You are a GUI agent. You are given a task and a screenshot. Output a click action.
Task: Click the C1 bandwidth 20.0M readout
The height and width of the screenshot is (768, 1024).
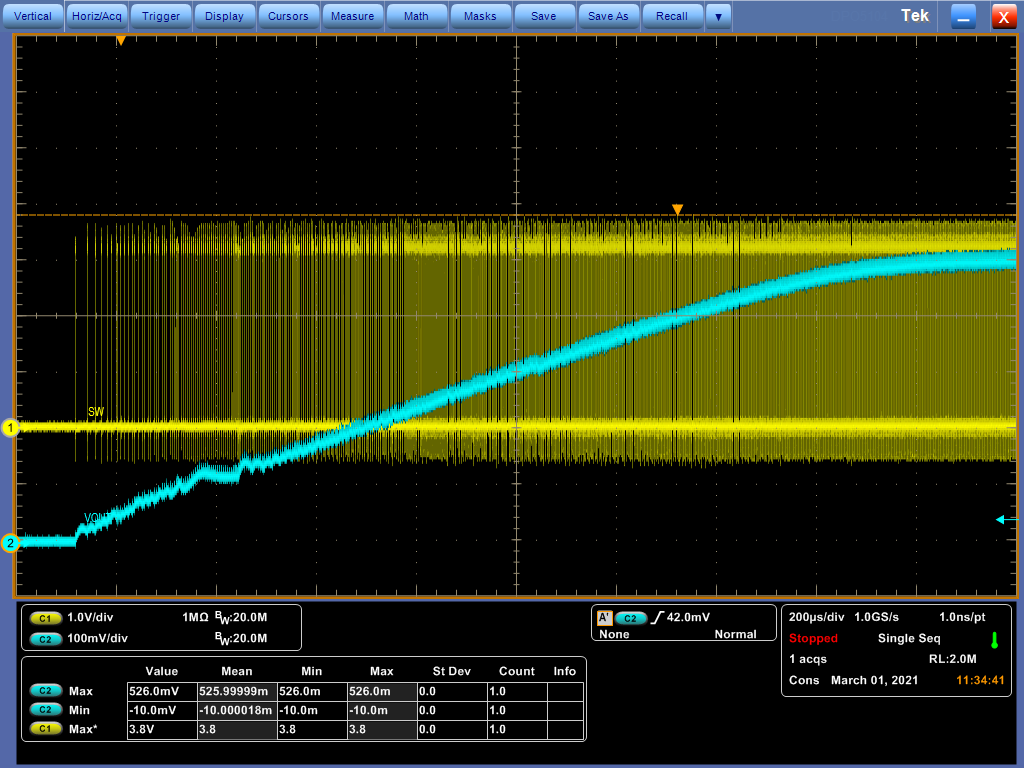pos(241,618)
